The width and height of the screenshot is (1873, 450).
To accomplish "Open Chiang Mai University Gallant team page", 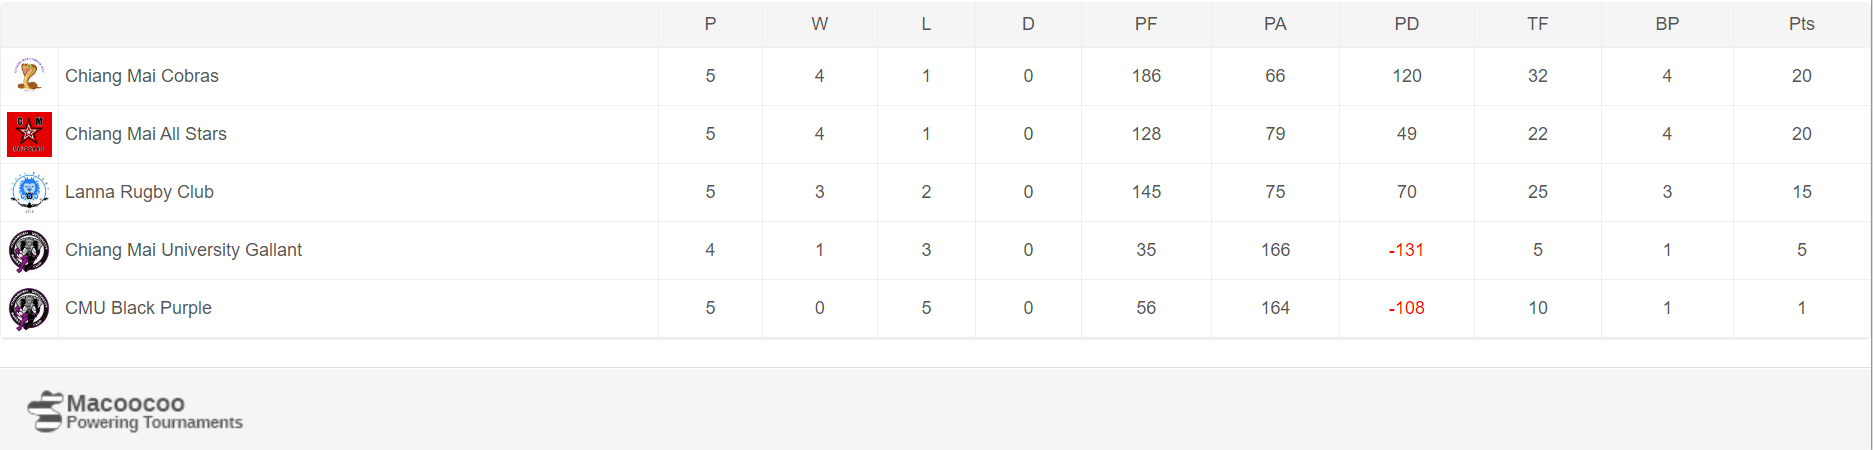I will click(x=183, y=250).
